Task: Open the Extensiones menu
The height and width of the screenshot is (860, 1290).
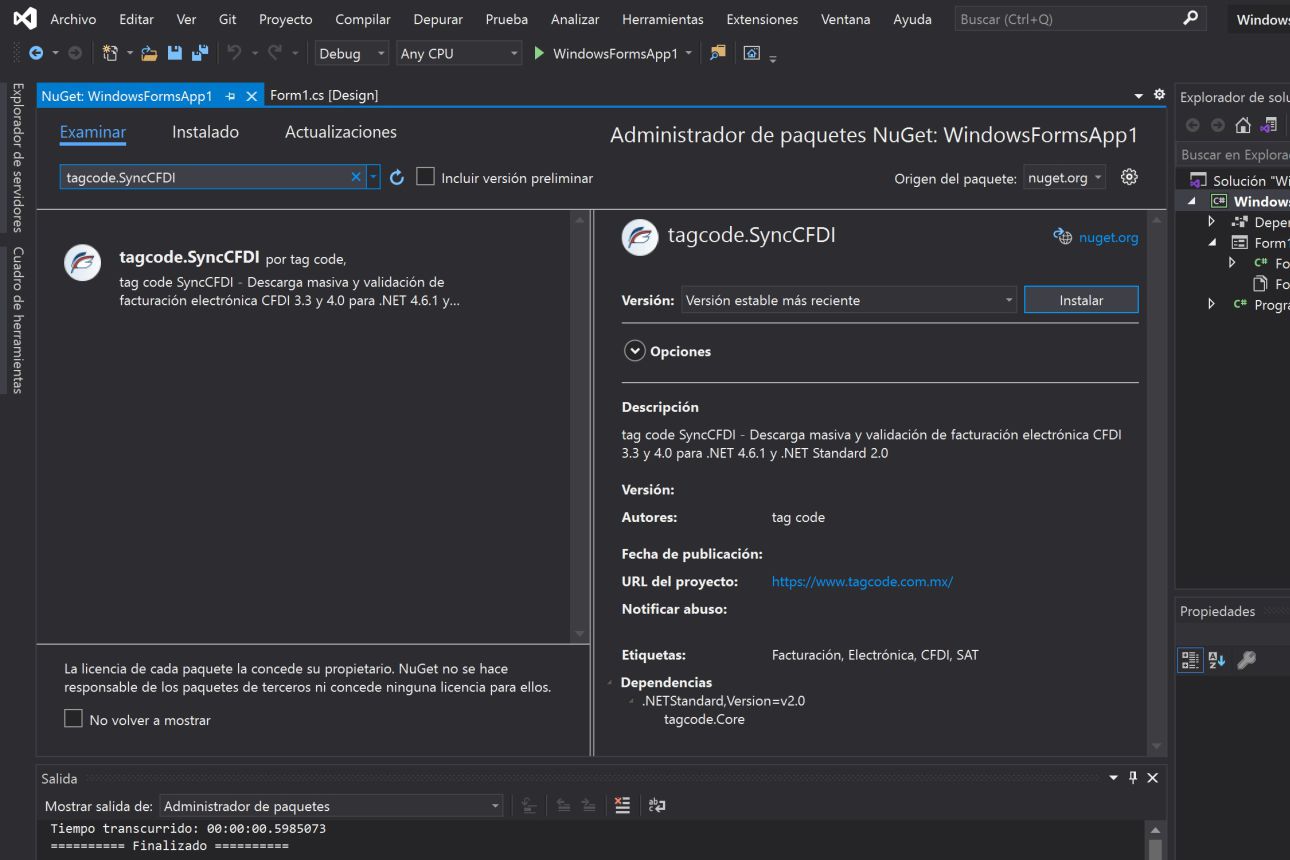Action: [x=762, y=19]
